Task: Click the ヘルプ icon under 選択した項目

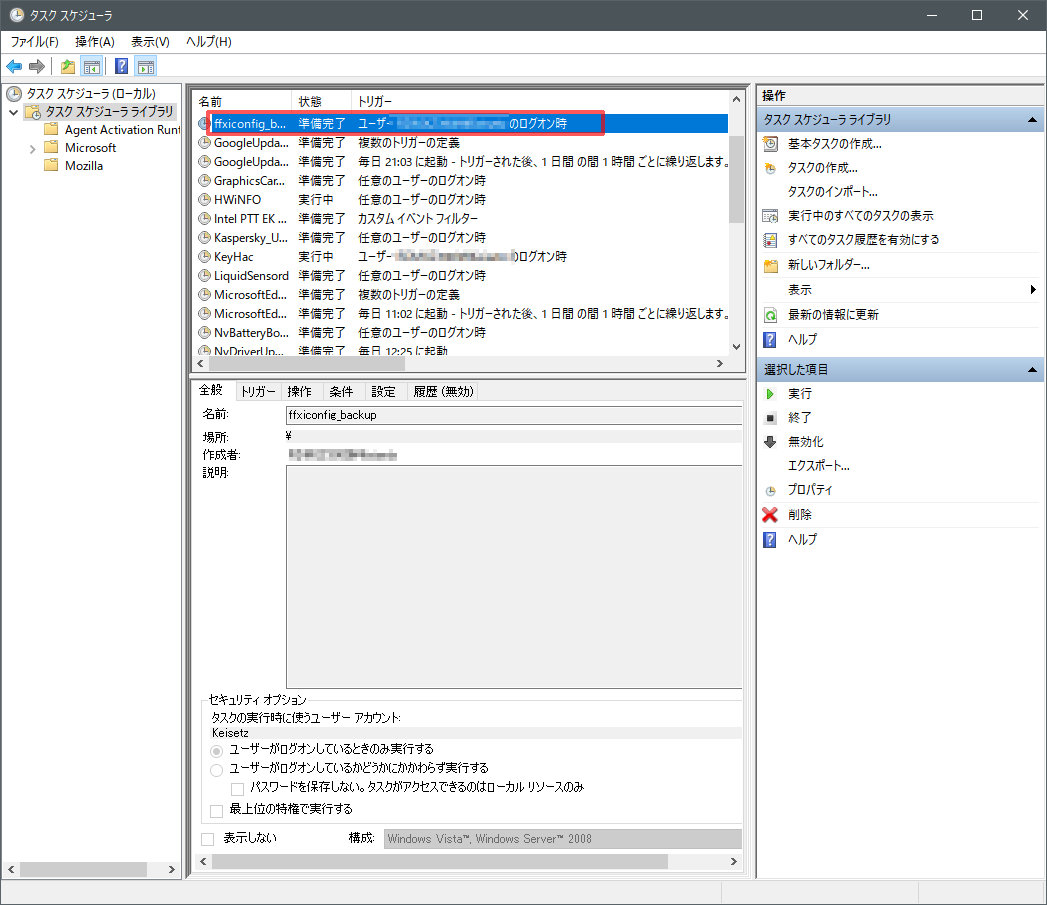Action: (x=770, y=540)
